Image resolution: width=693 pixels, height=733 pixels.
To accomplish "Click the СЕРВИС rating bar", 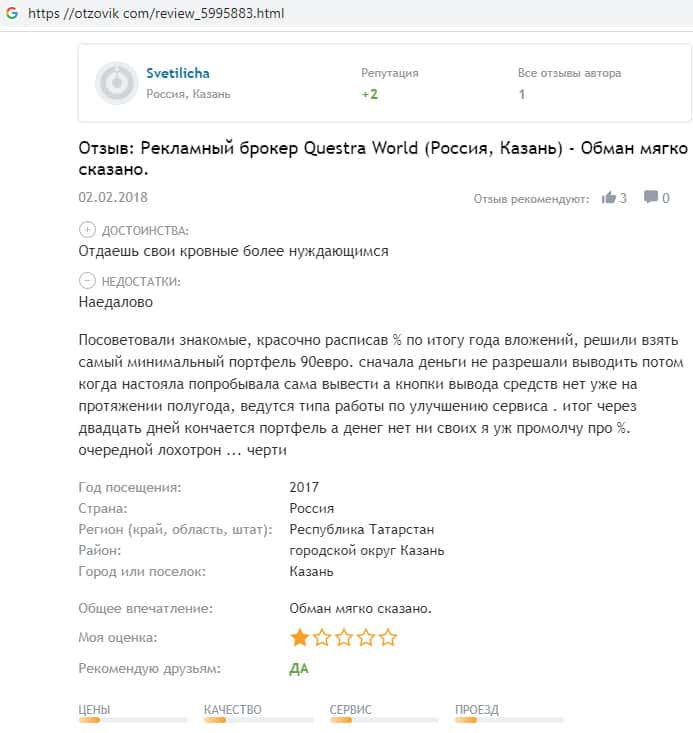I will coord(385,719).
